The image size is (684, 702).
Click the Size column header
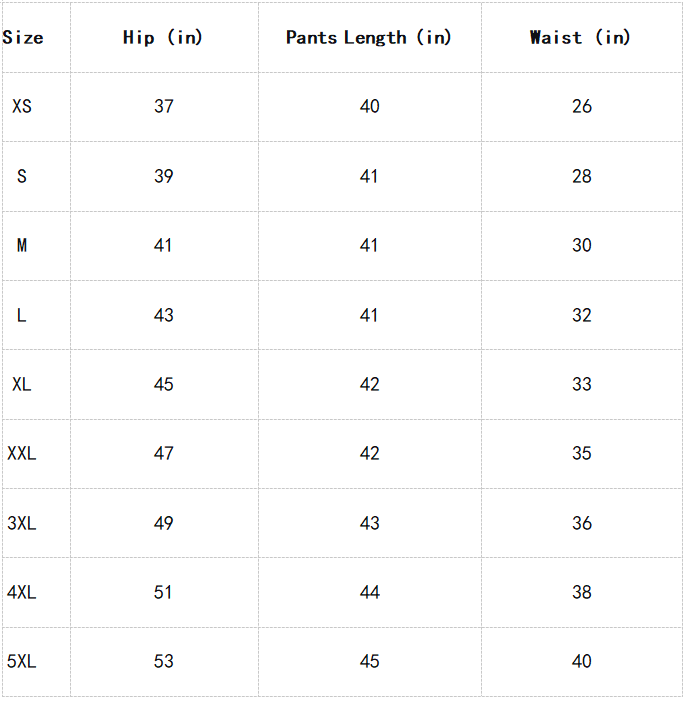point(23,38)
